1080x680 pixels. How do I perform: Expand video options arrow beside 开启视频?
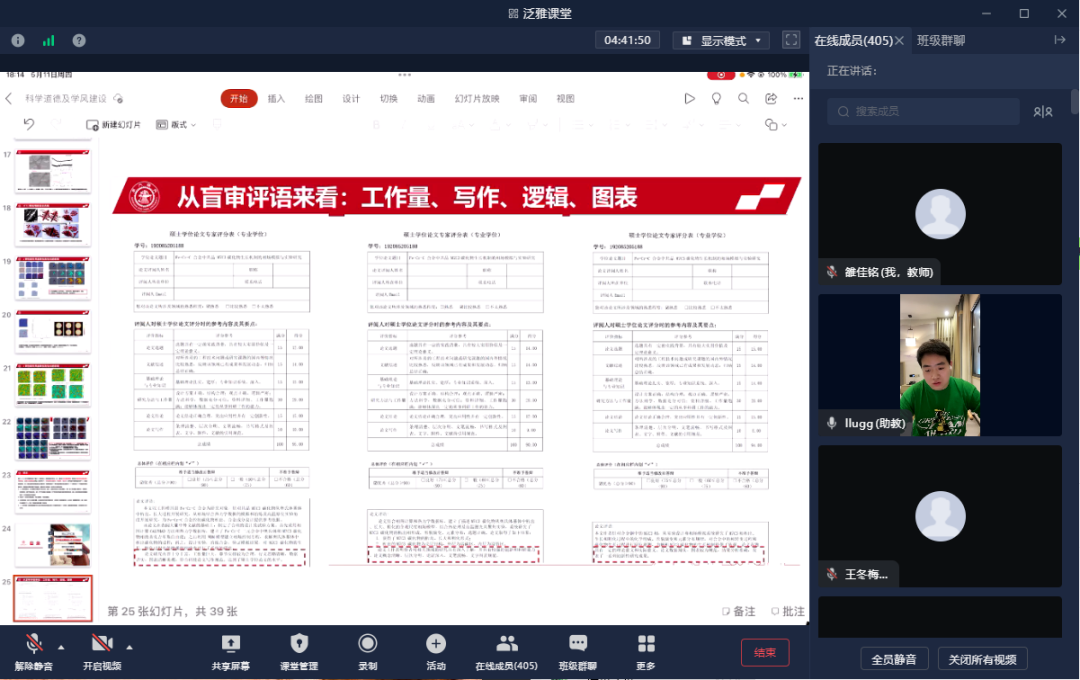click(129, 646)
